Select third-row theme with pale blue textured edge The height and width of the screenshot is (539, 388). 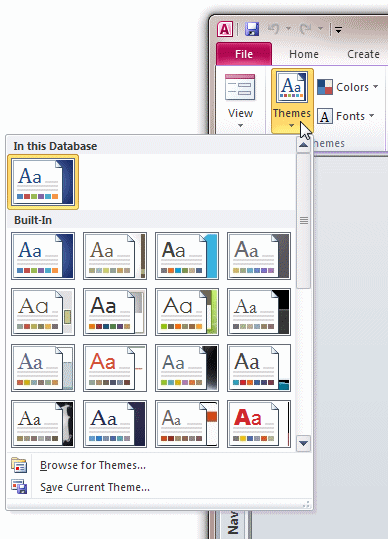[x=43, y=368]
